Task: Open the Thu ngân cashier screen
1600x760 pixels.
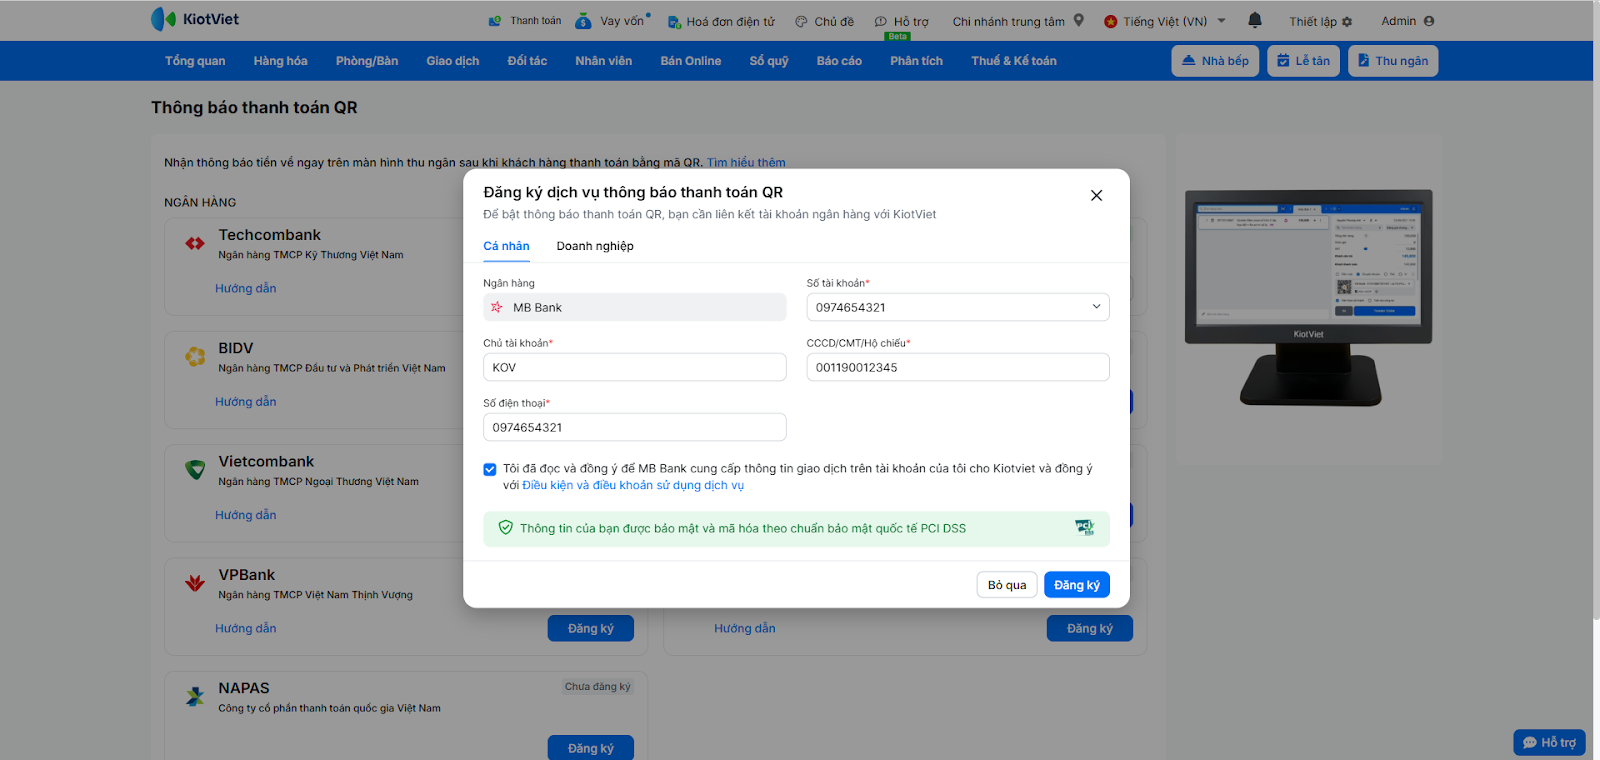Action: [1392, 61]
